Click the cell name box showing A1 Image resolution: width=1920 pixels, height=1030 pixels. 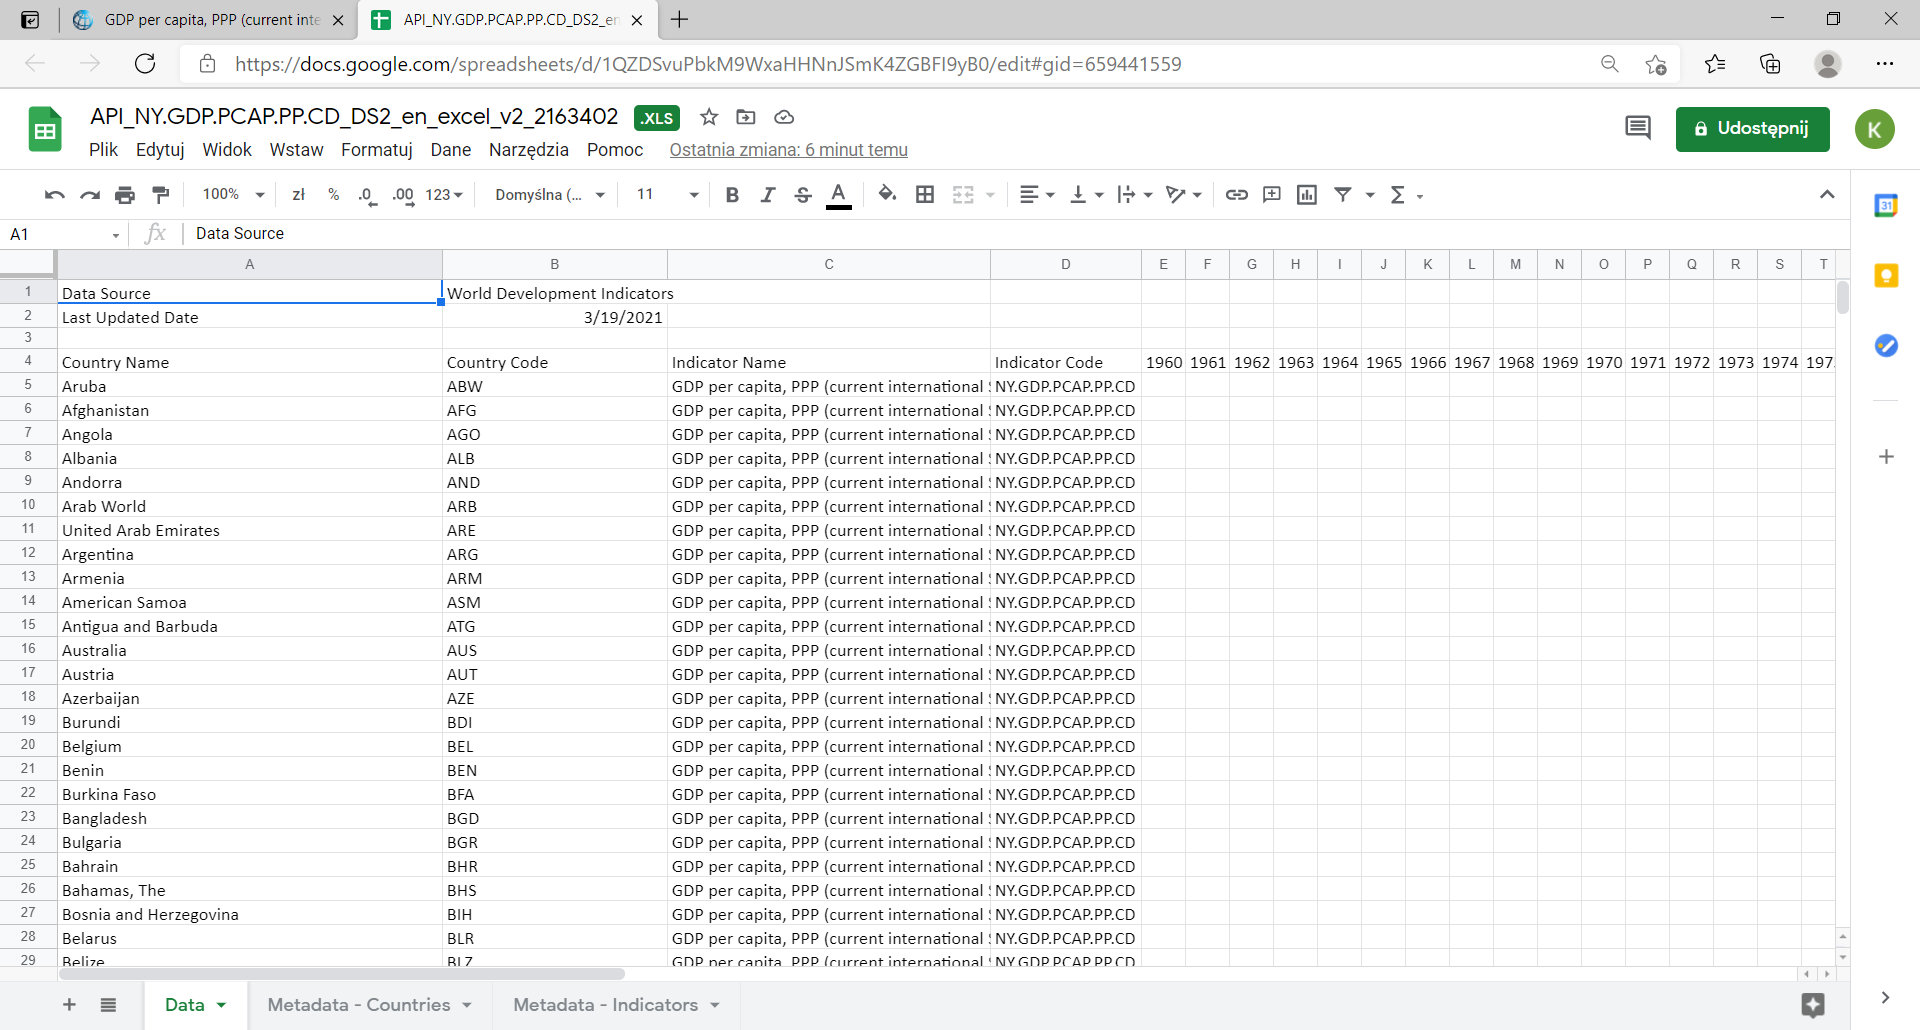click(60, 234)
